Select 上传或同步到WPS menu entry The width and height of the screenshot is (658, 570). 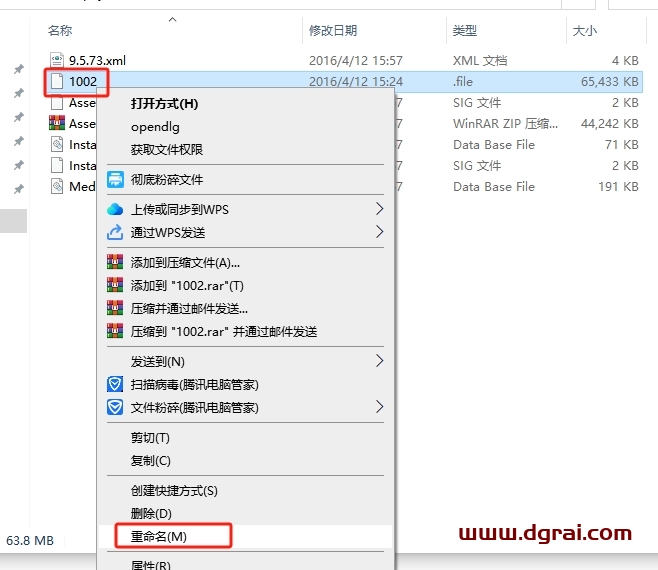(180, 209)
